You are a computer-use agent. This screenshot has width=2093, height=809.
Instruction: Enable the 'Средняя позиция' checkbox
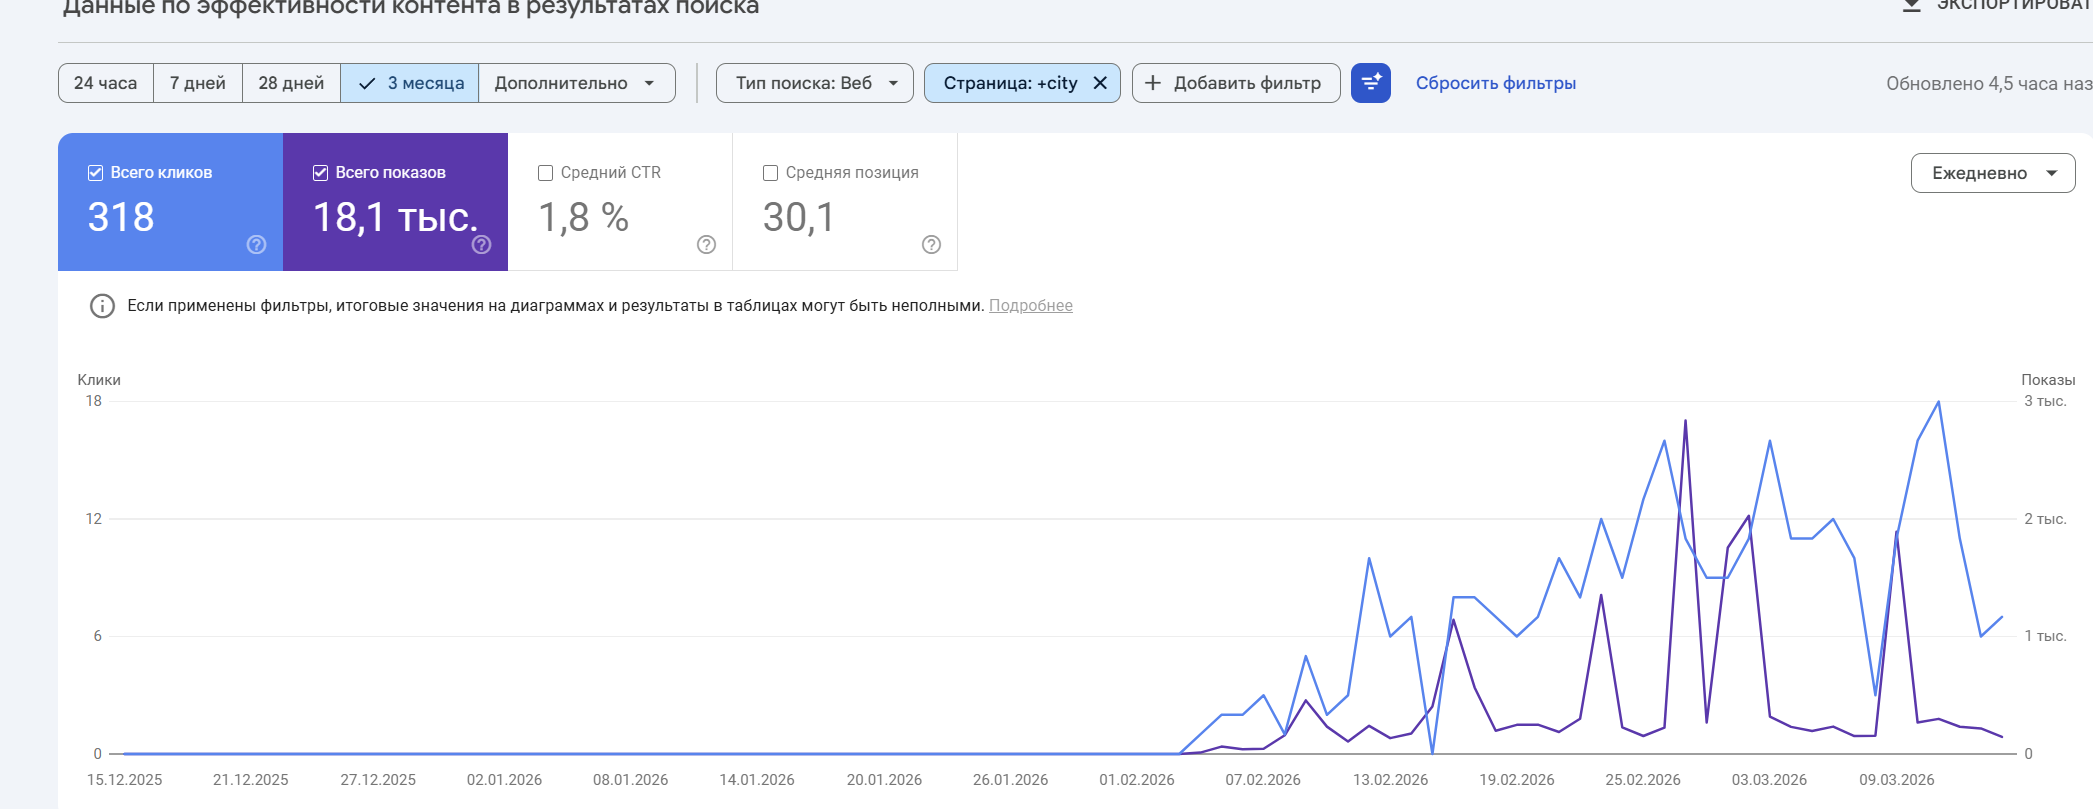pyautogui.click(x=771, y=173)
